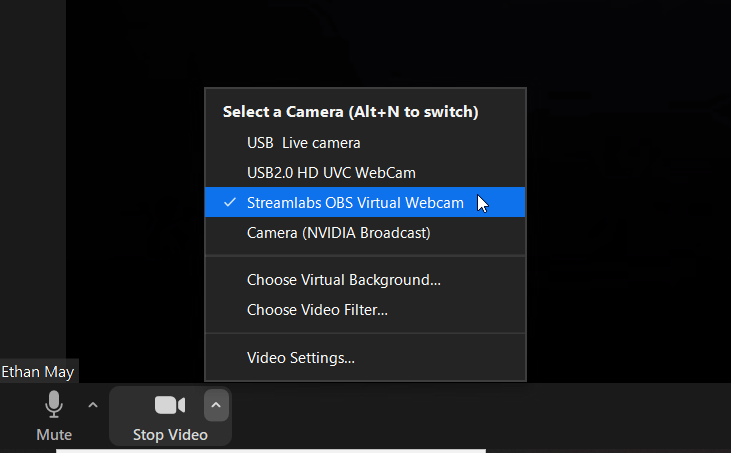This screenshot has height=453, width=731.
Task: Open Video Settings from the menu
Action: 300,357
